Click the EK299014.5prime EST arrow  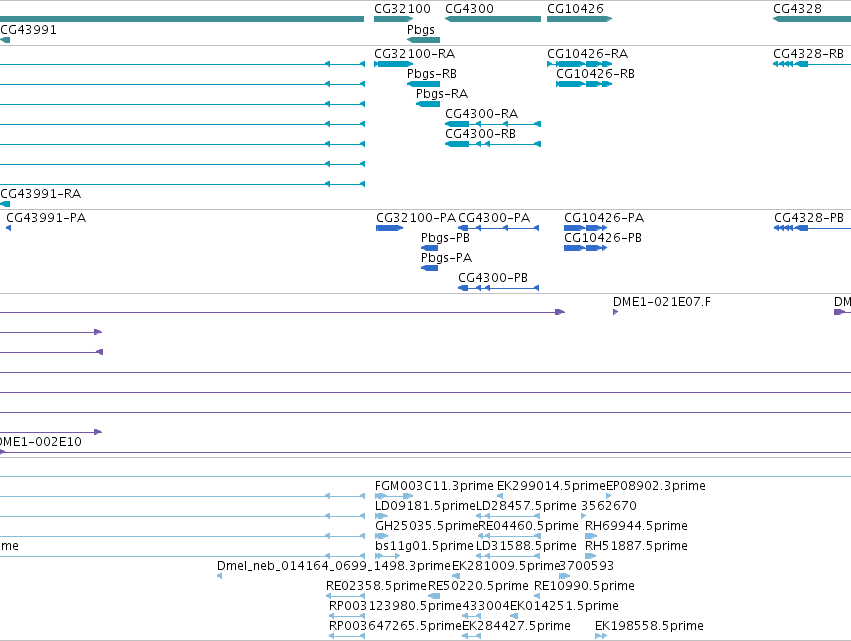coord(500,496)
